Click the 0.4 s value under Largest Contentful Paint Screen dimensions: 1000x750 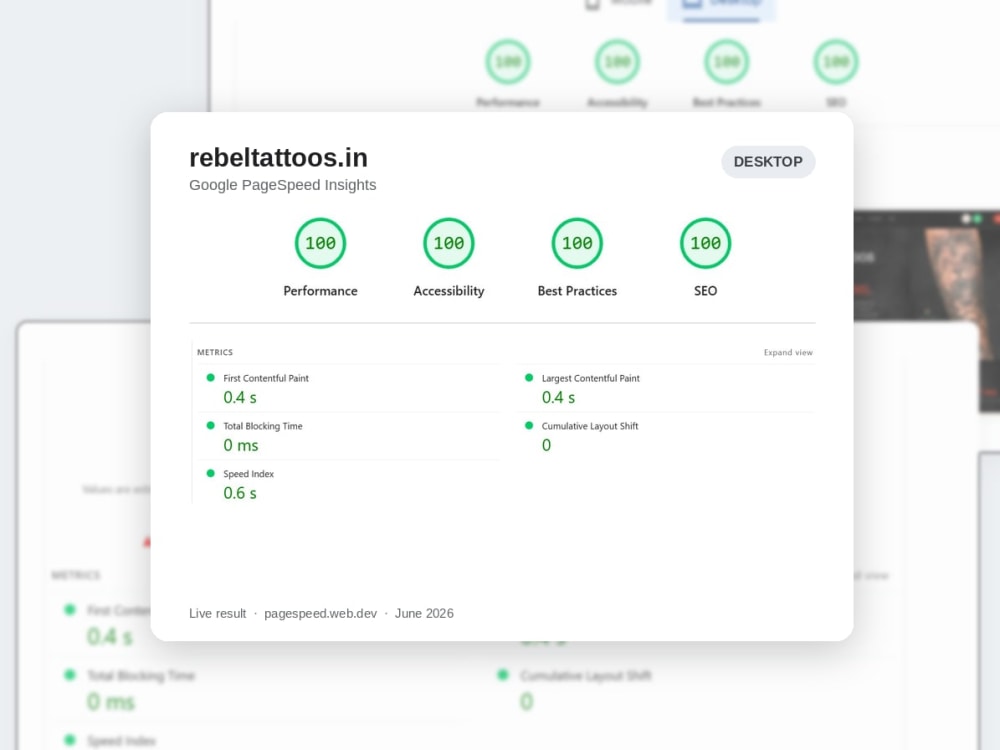pyautogui.click(x=558, y=397)
